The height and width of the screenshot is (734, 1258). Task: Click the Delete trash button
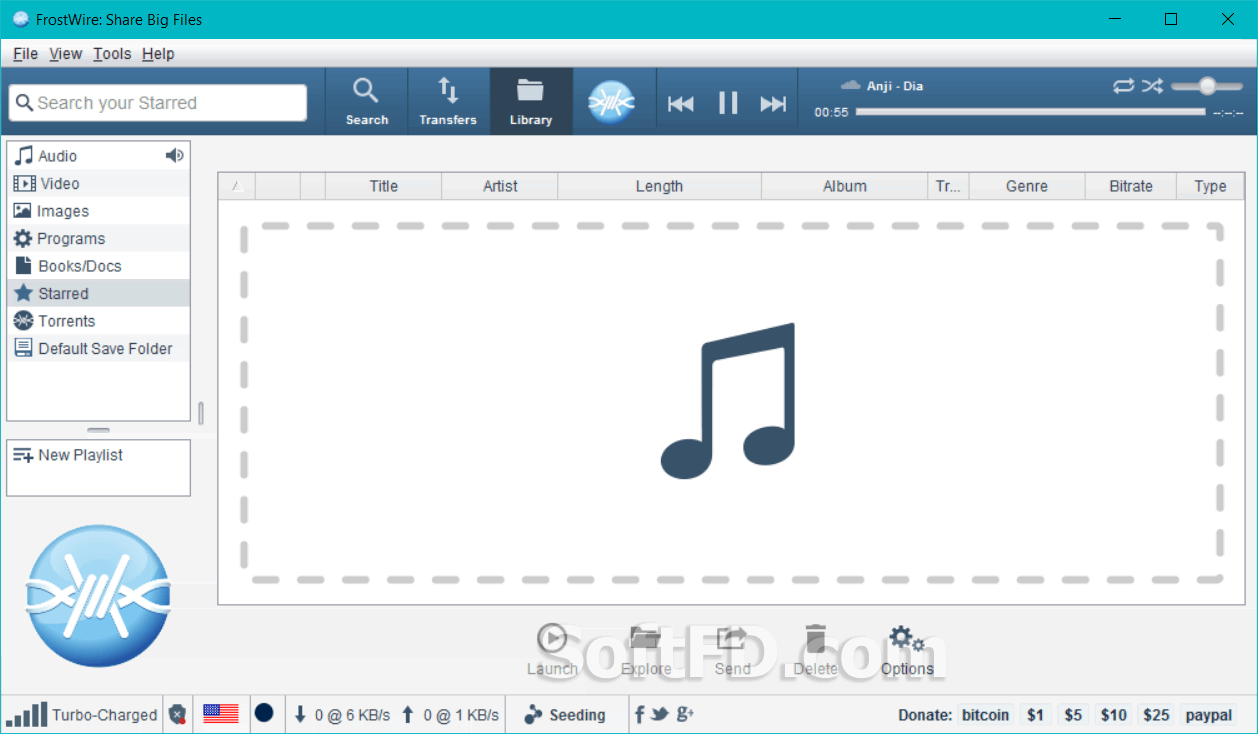[x=816, y=650]
